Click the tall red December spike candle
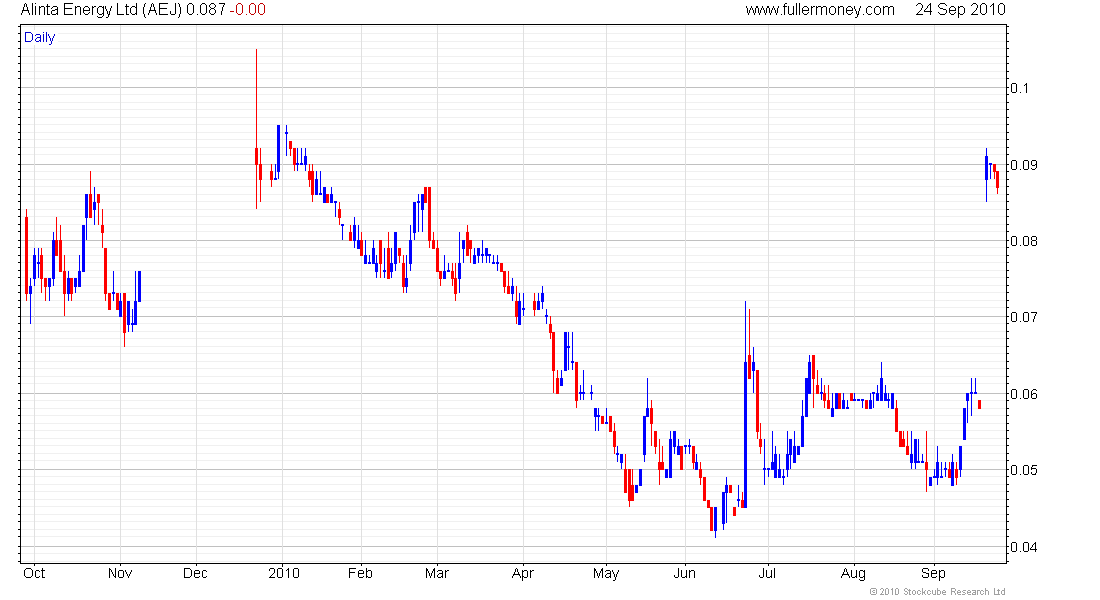The width and height of the screenshot is (1100, 600). pyautogui.click(x=256, y=129)
